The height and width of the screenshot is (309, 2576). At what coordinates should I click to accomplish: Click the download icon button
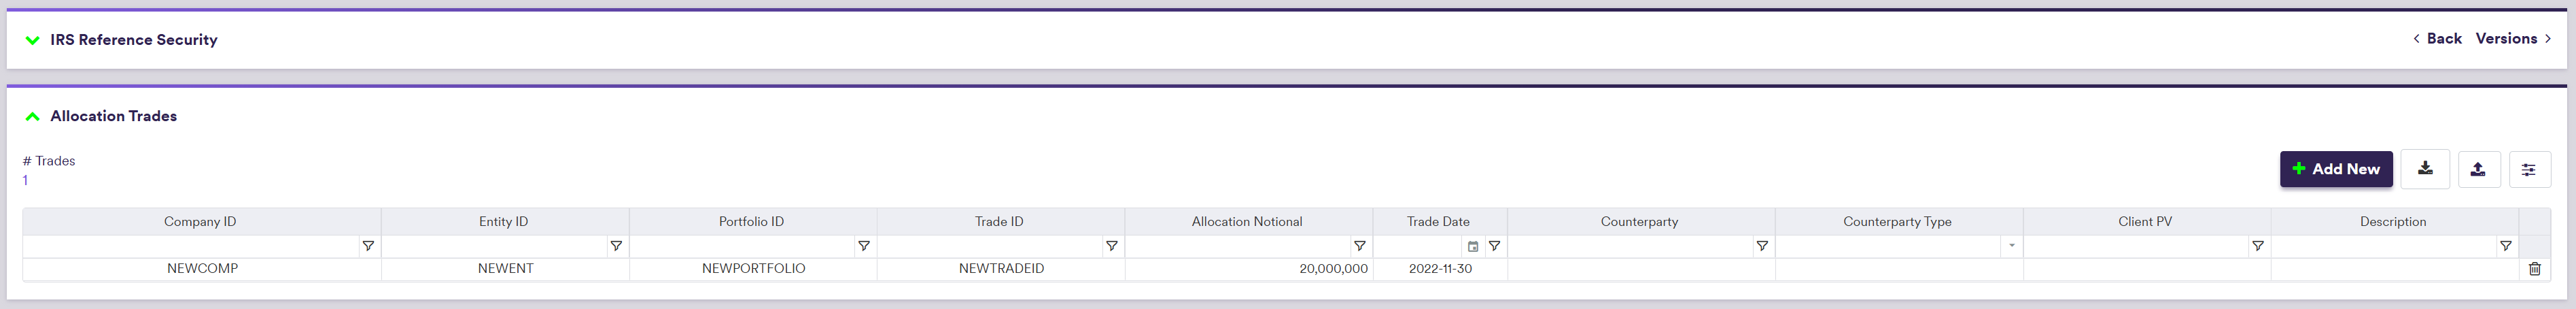(x=2425, y=169)
